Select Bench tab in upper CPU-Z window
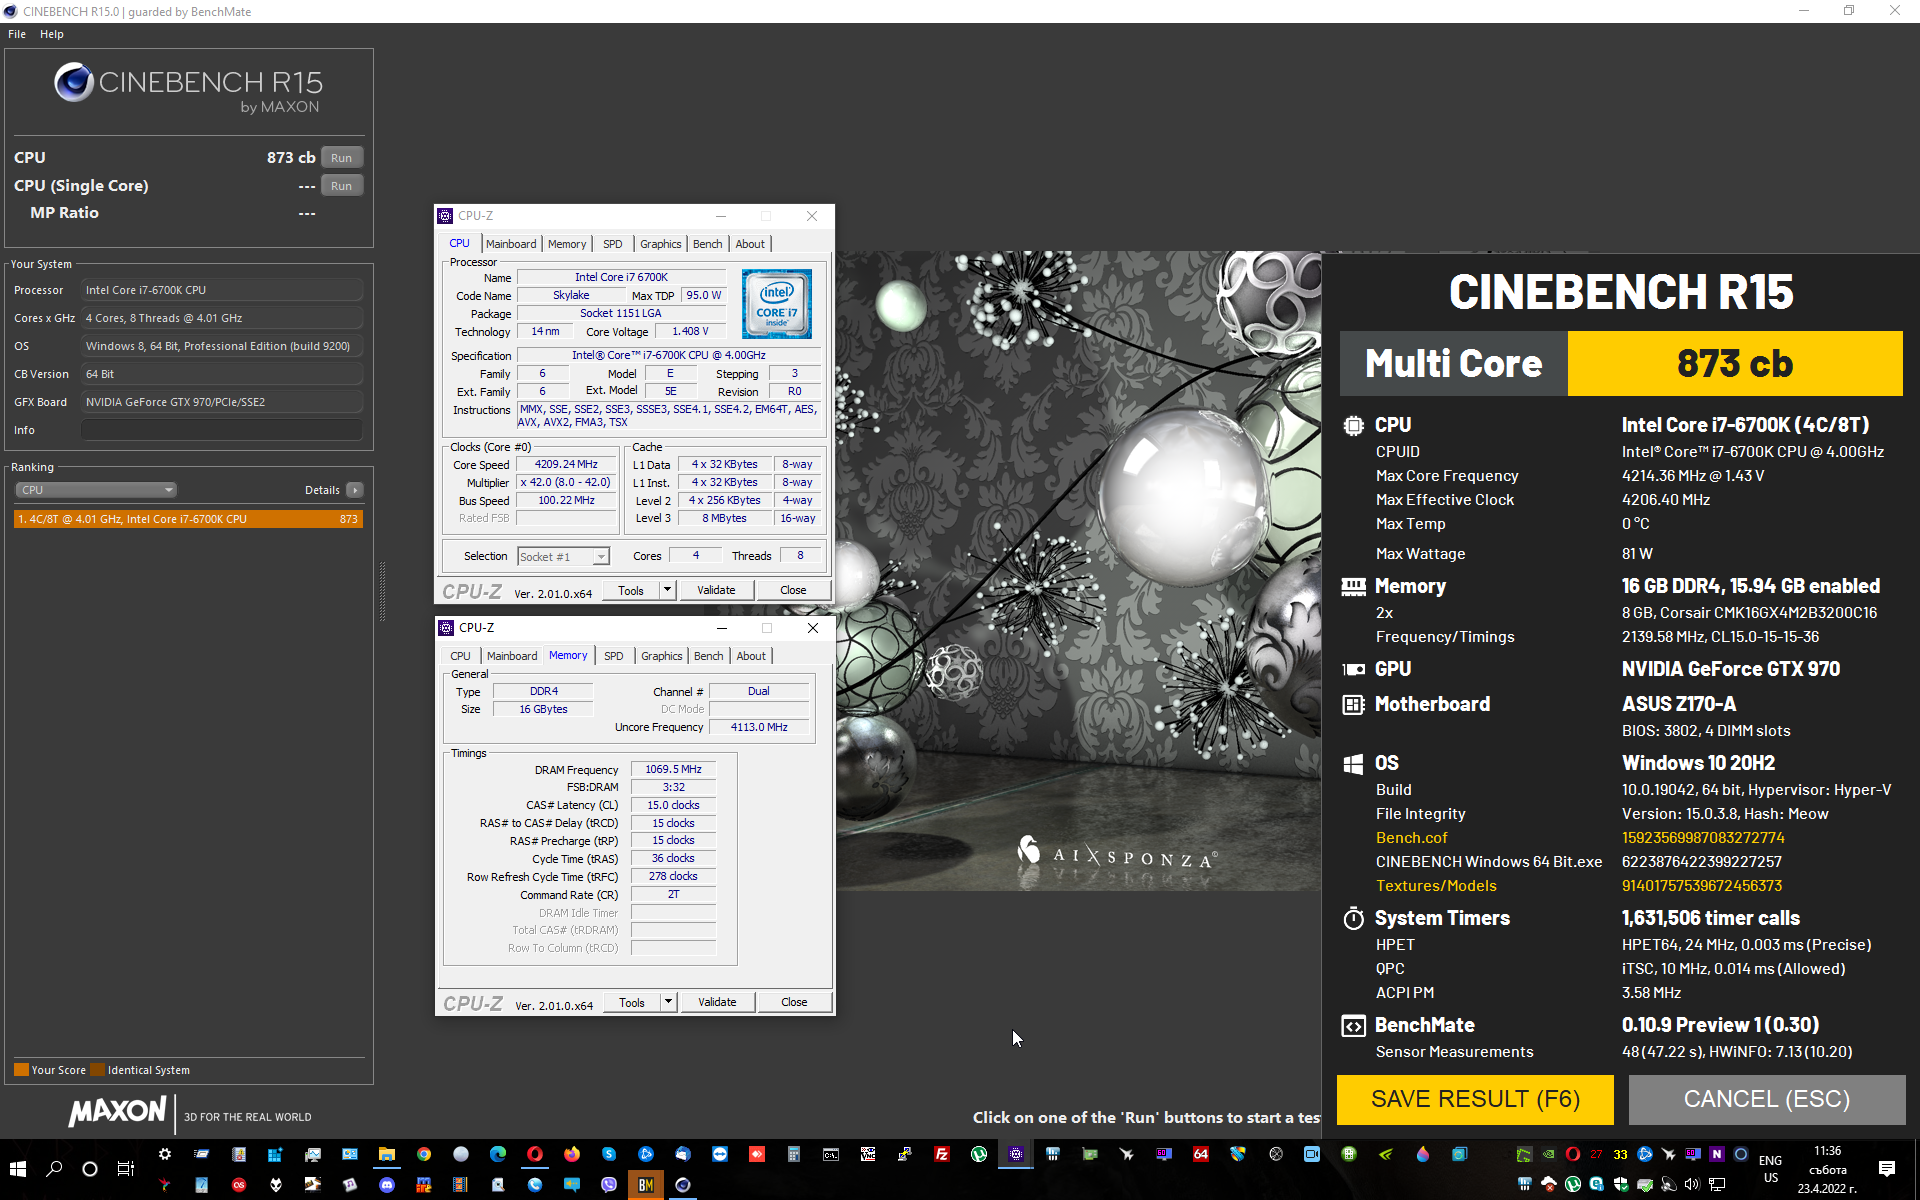Image resolution: width=1920 pixels, height=1200 pixels. tap(707, 244)
